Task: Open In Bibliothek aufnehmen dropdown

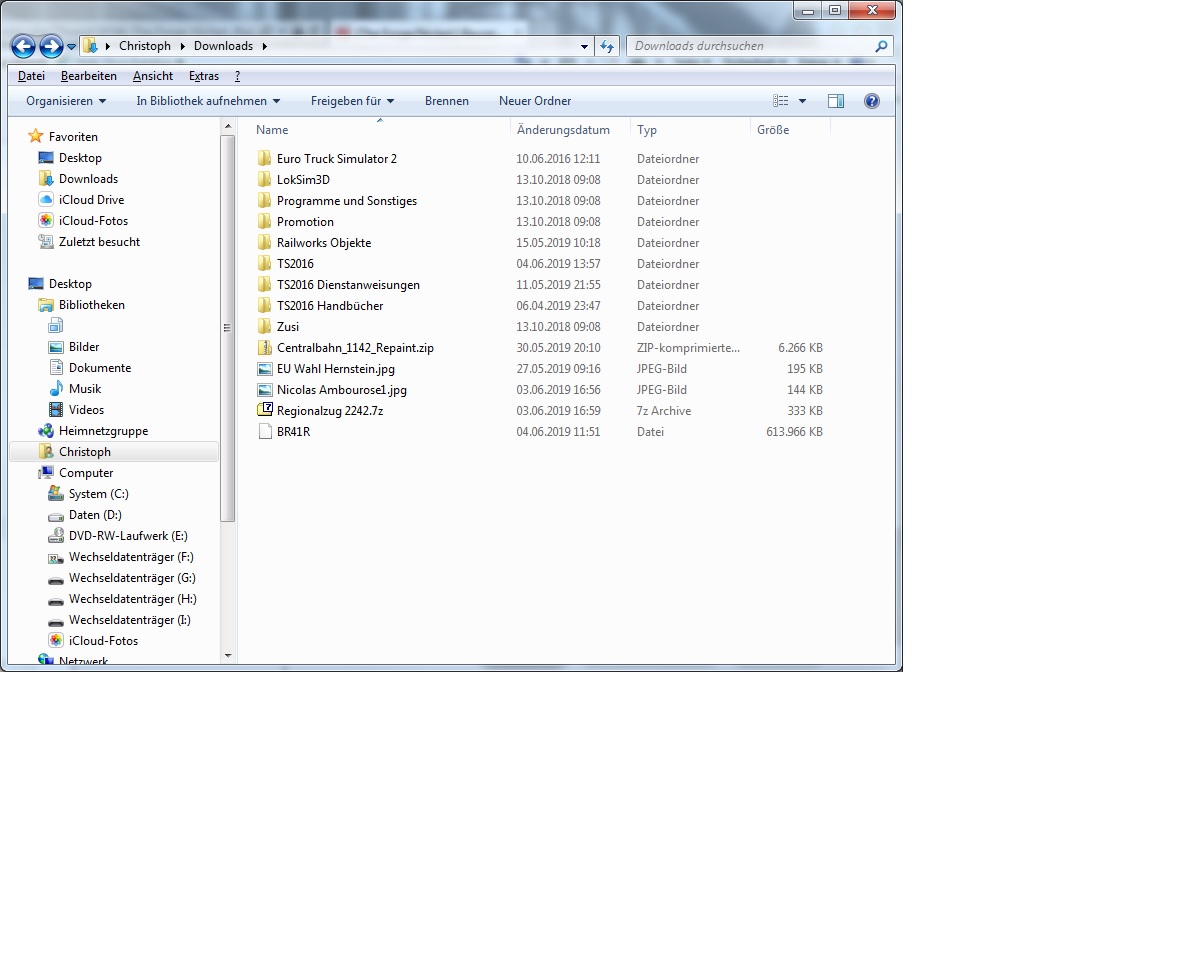Action: pos(208,101)
